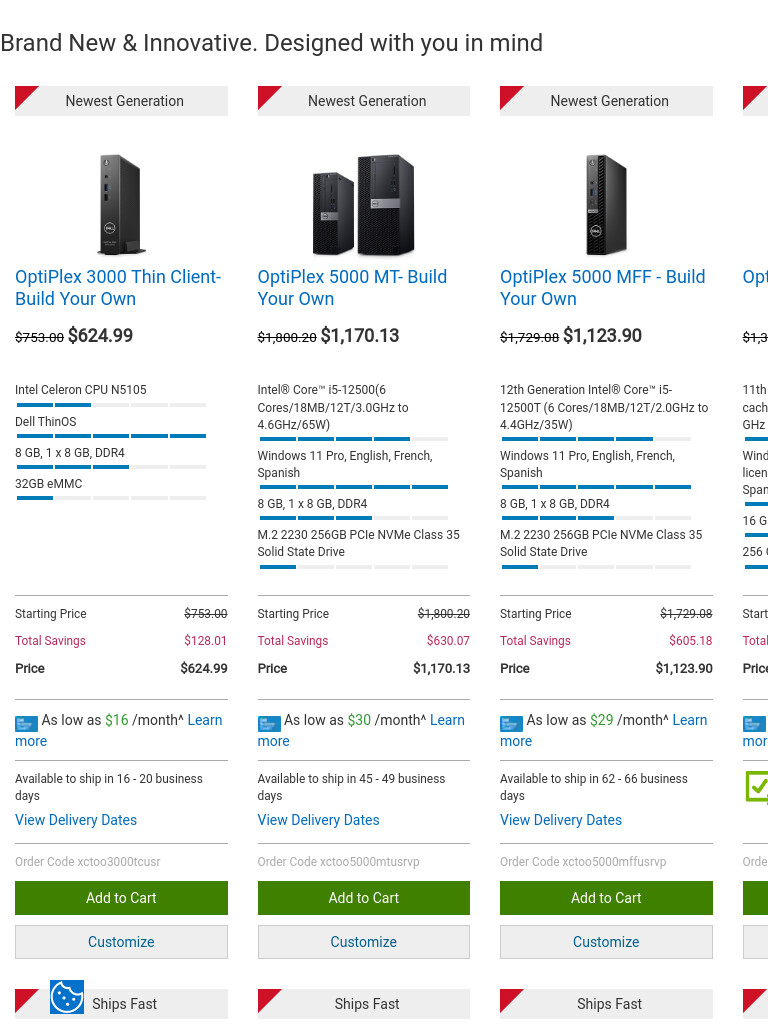768x1024 pixels.
Task: Click Total Savings $630.07 amount
Action: click(448, 641)
